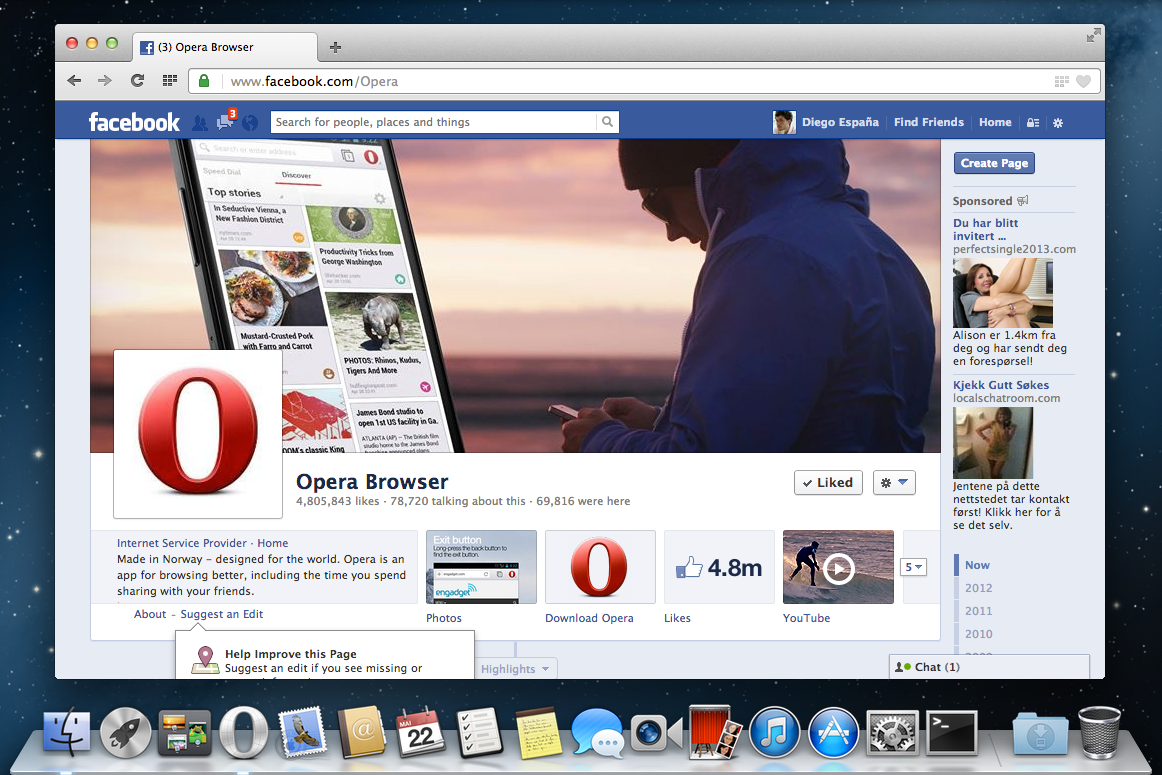The image size is (1162, 775).
Task: Open the Download Opera link
Action: coord(589,618)
